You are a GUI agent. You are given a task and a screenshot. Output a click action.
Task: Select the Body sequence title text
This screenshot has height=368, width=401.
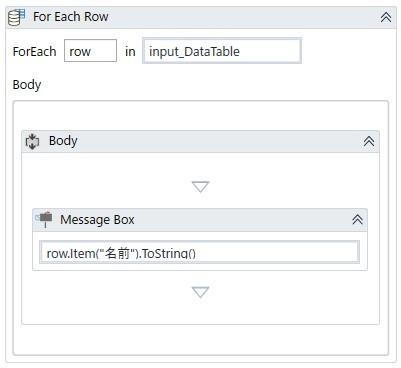(63, 141)
